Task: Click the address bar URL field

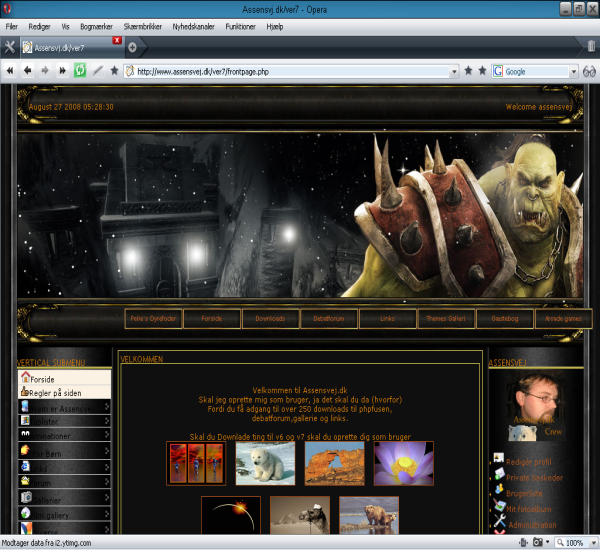Action: (x=292, y=72)
